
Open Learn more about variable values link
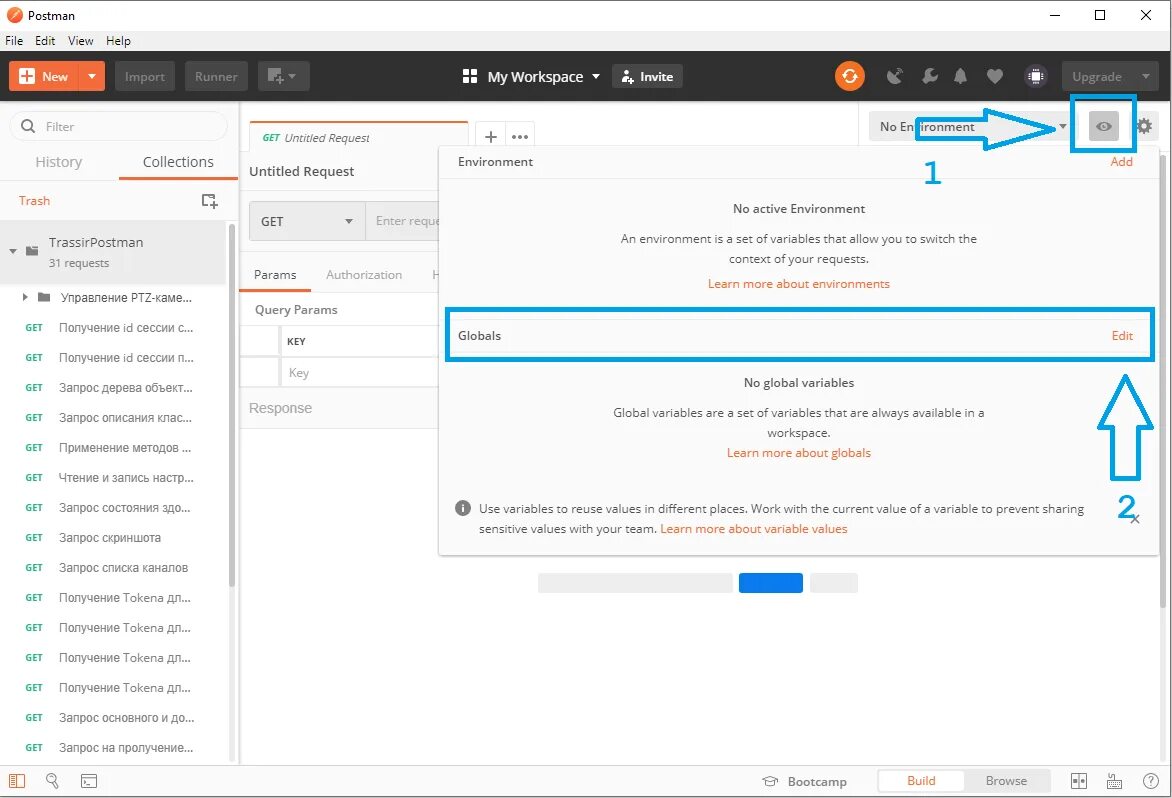753,528
